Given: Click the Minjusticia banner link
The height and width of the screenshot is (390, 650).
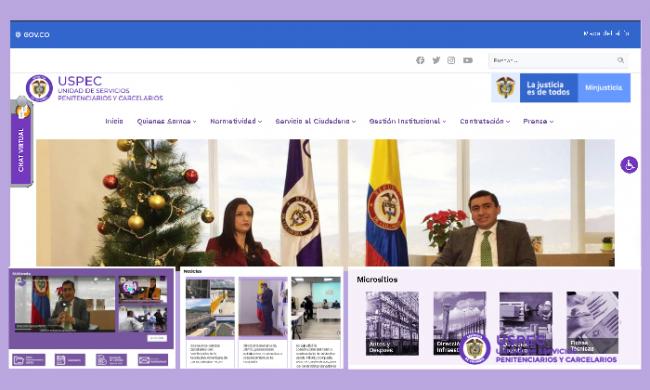Looking at the screenshot, I should click(x=604, y=88).
